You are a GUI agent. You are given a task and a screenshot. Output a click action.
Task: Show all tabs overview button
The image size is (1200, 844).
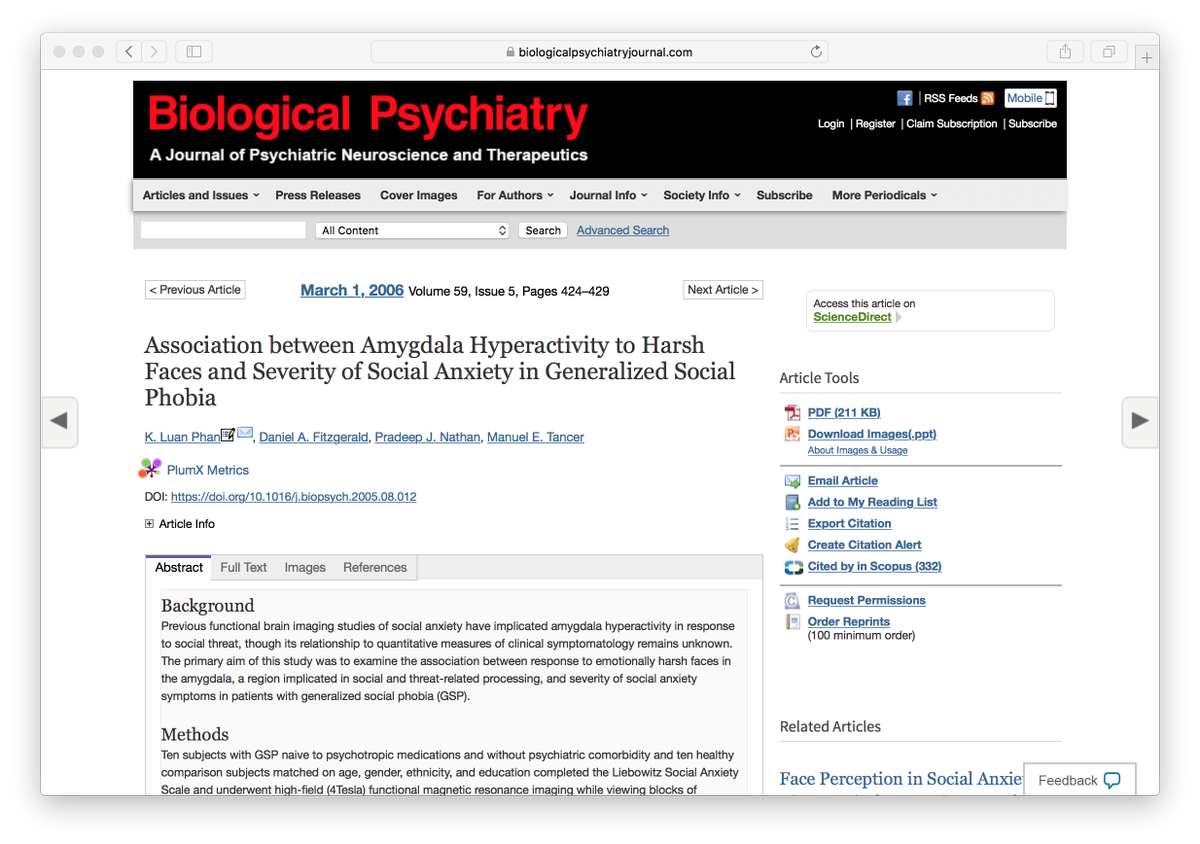1109,51
